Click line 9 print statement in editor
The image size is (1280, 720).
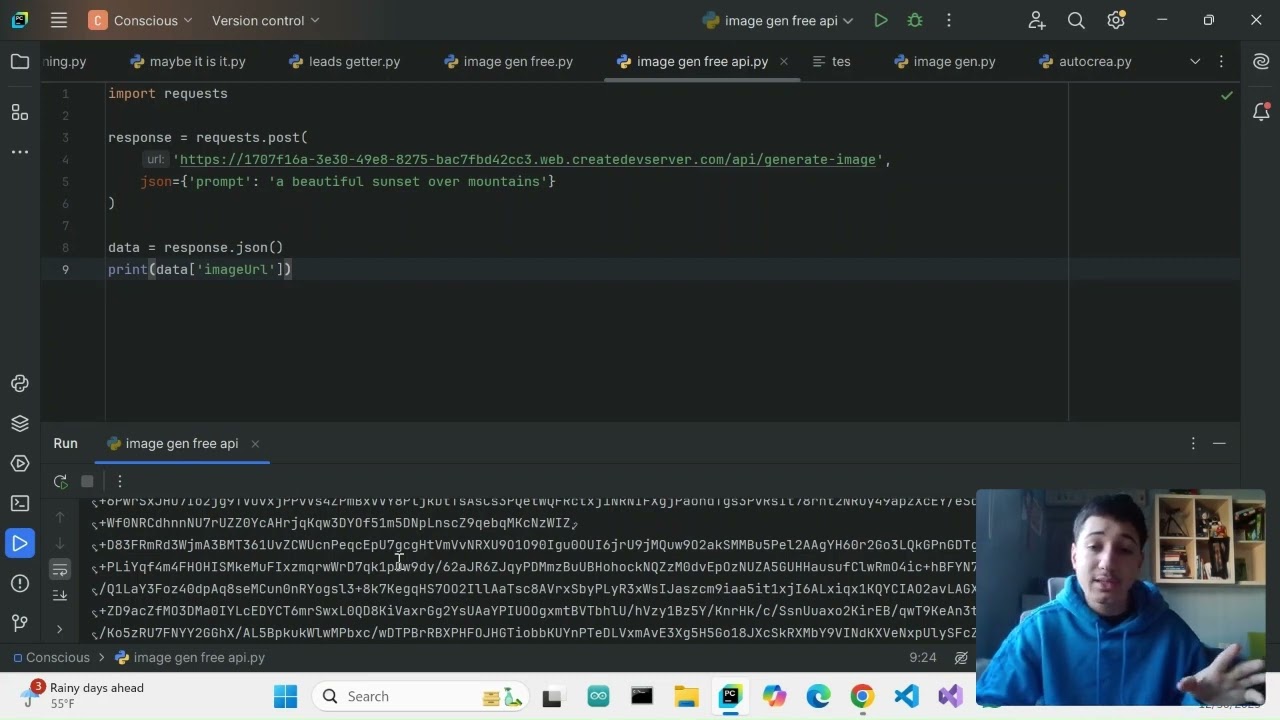(x=200, y=270)
